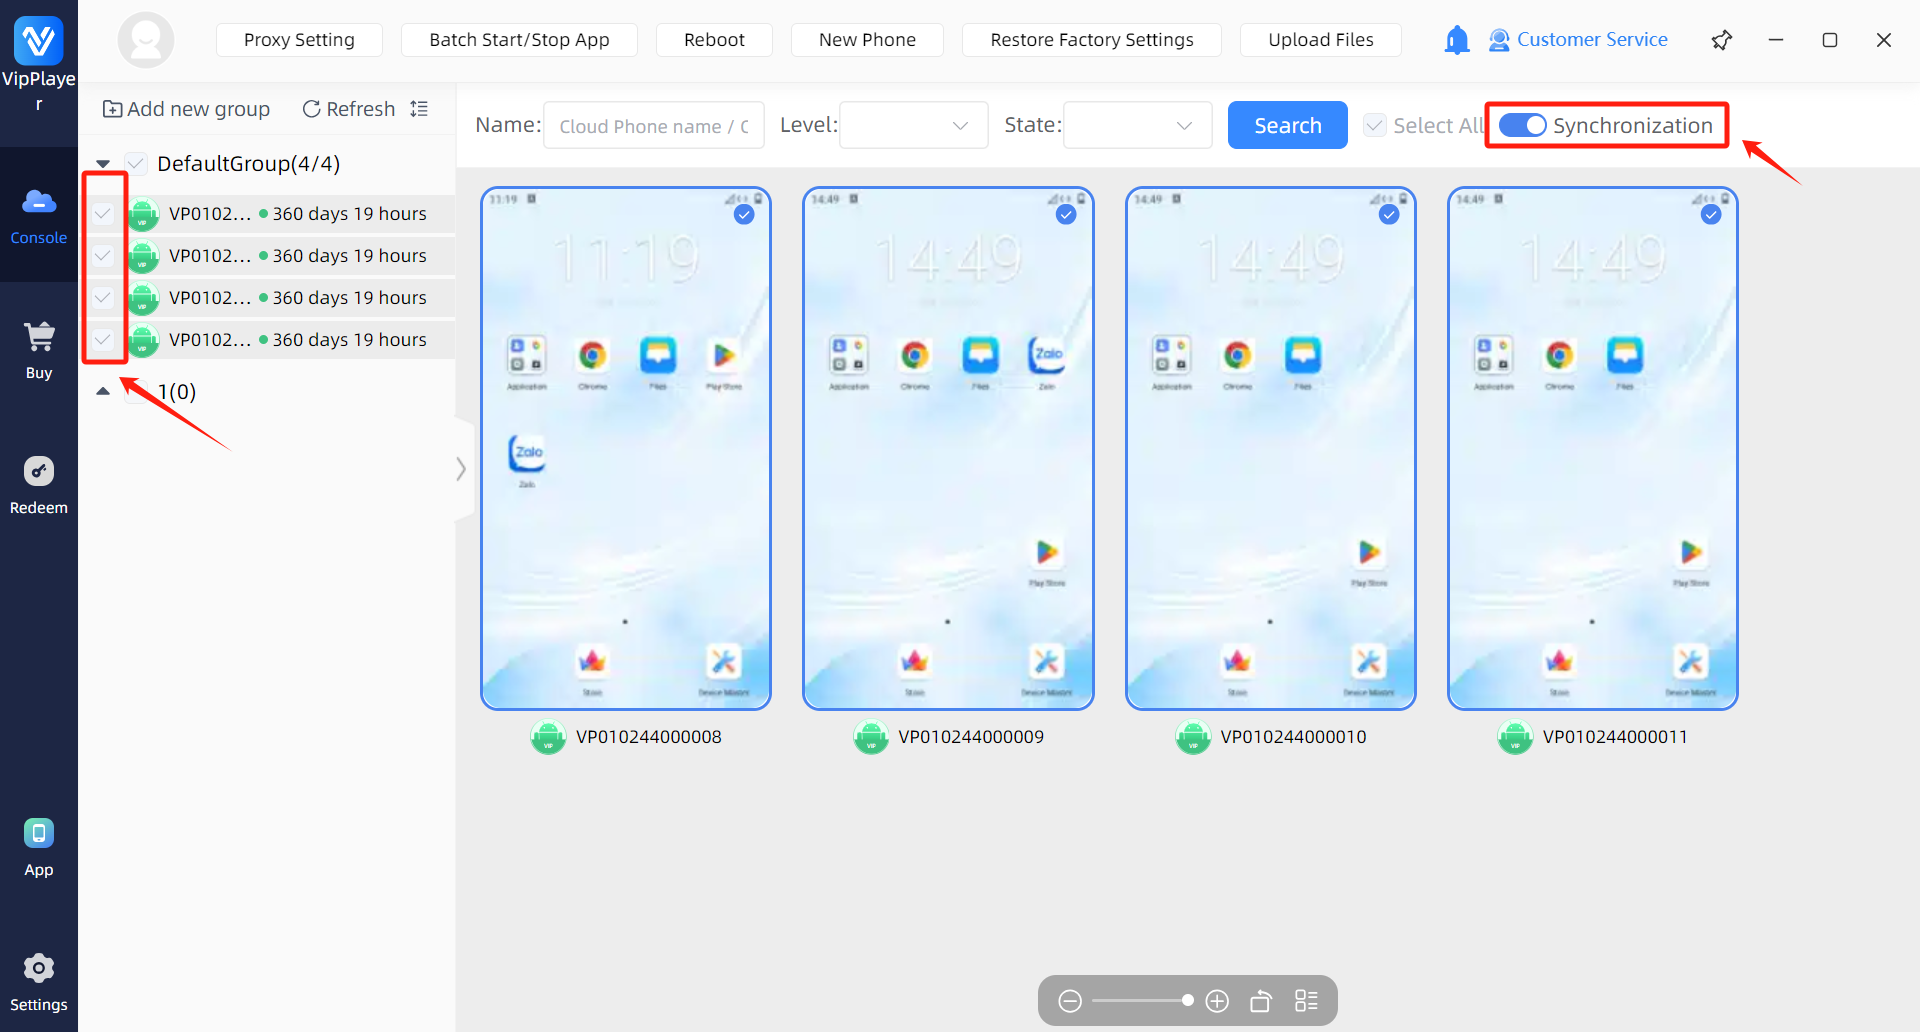Click the blue Search button

(1287, 125)
